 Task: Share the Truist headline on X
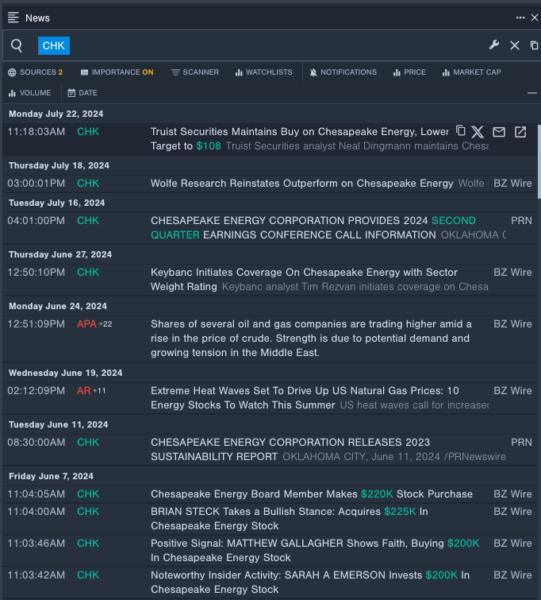tap(477, 132)
